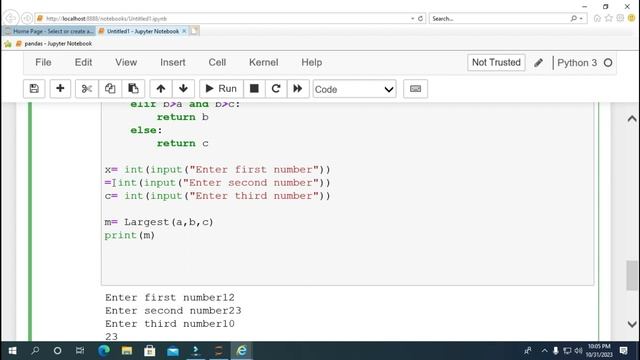Open the Kernel menu
640x360 pixels.
point(264,62)
